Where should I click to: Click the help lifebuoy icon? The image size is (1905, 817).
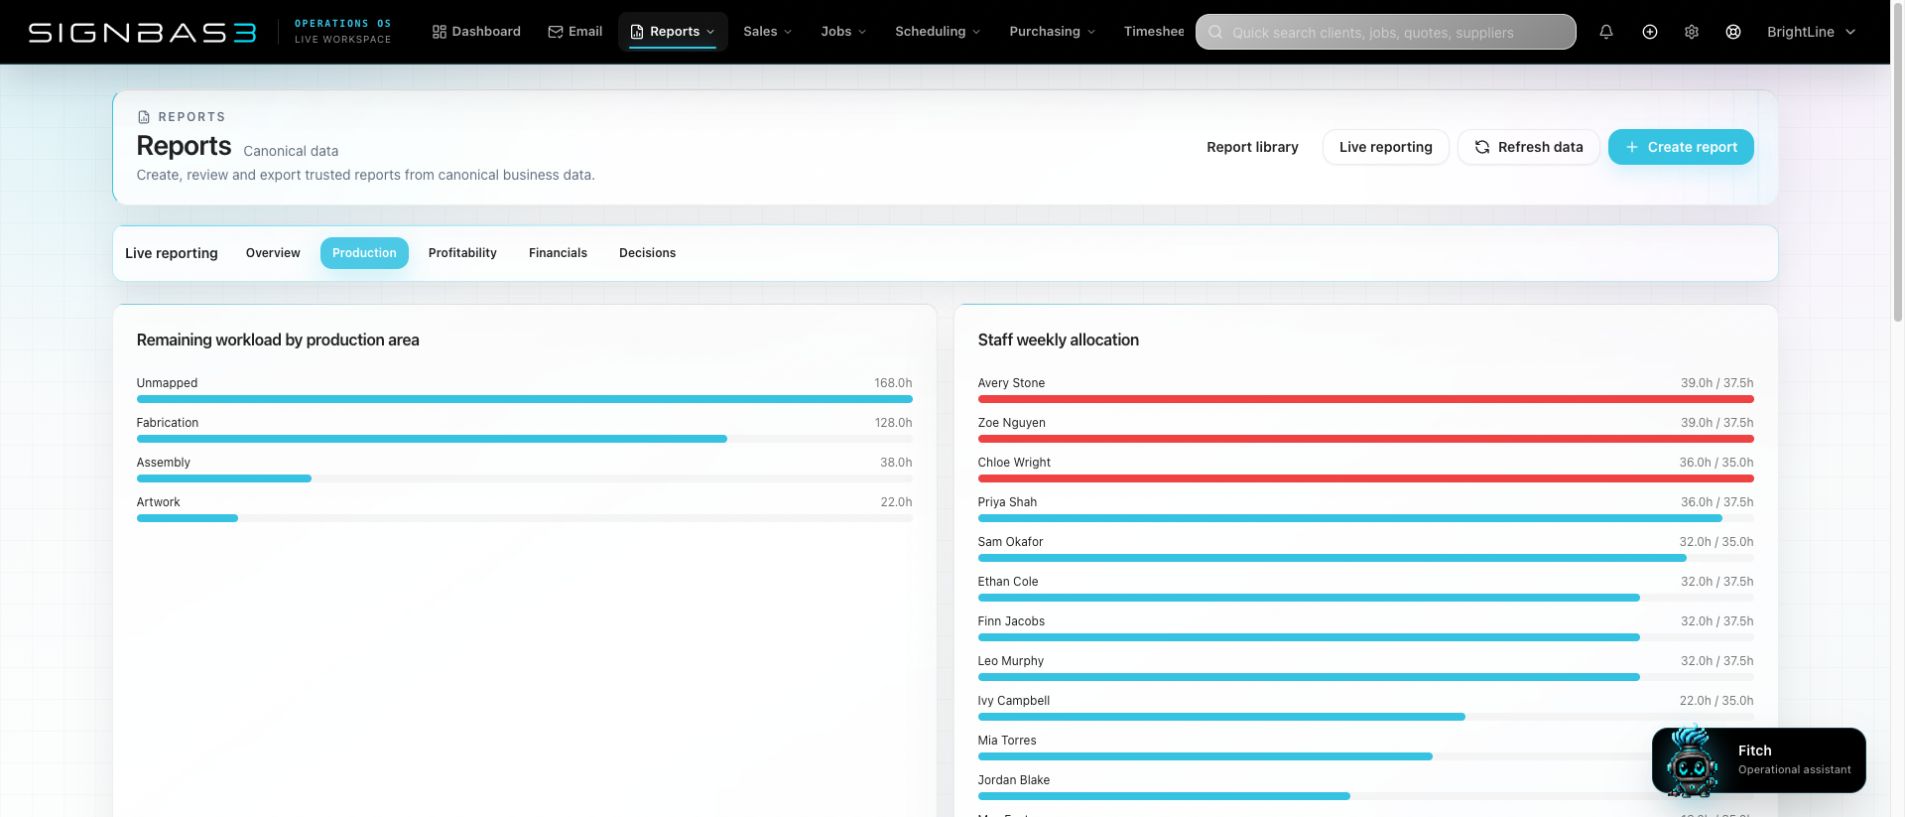pyautogui.click(x=1734, y=32)
